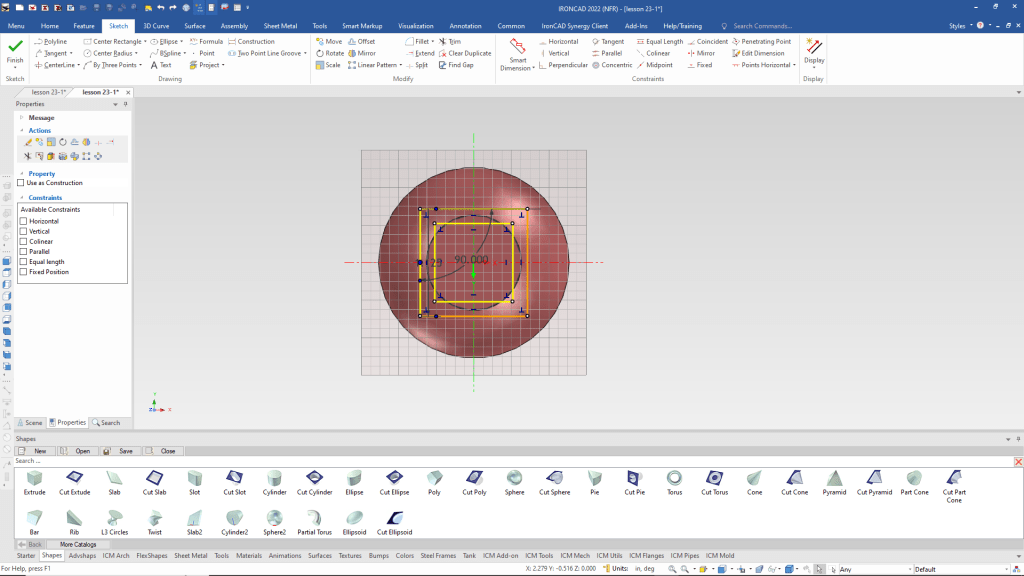Open the Center Rectangle dropdown arrow
Viewport: 1024px width, 576px height.
[x=145, y=42]
